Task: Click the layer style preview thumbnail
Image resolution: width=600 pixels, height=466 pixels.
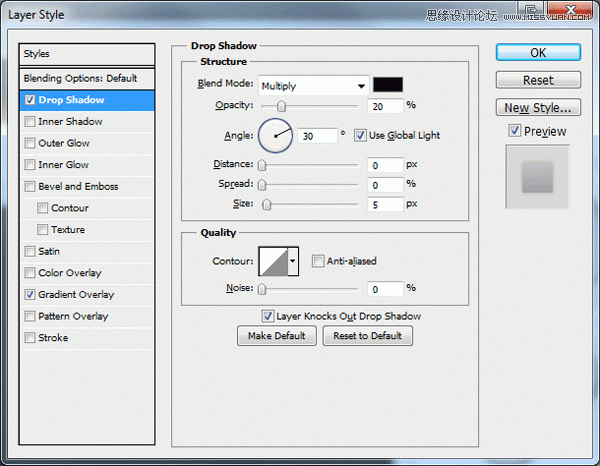Action: click(x=537, y=177)
